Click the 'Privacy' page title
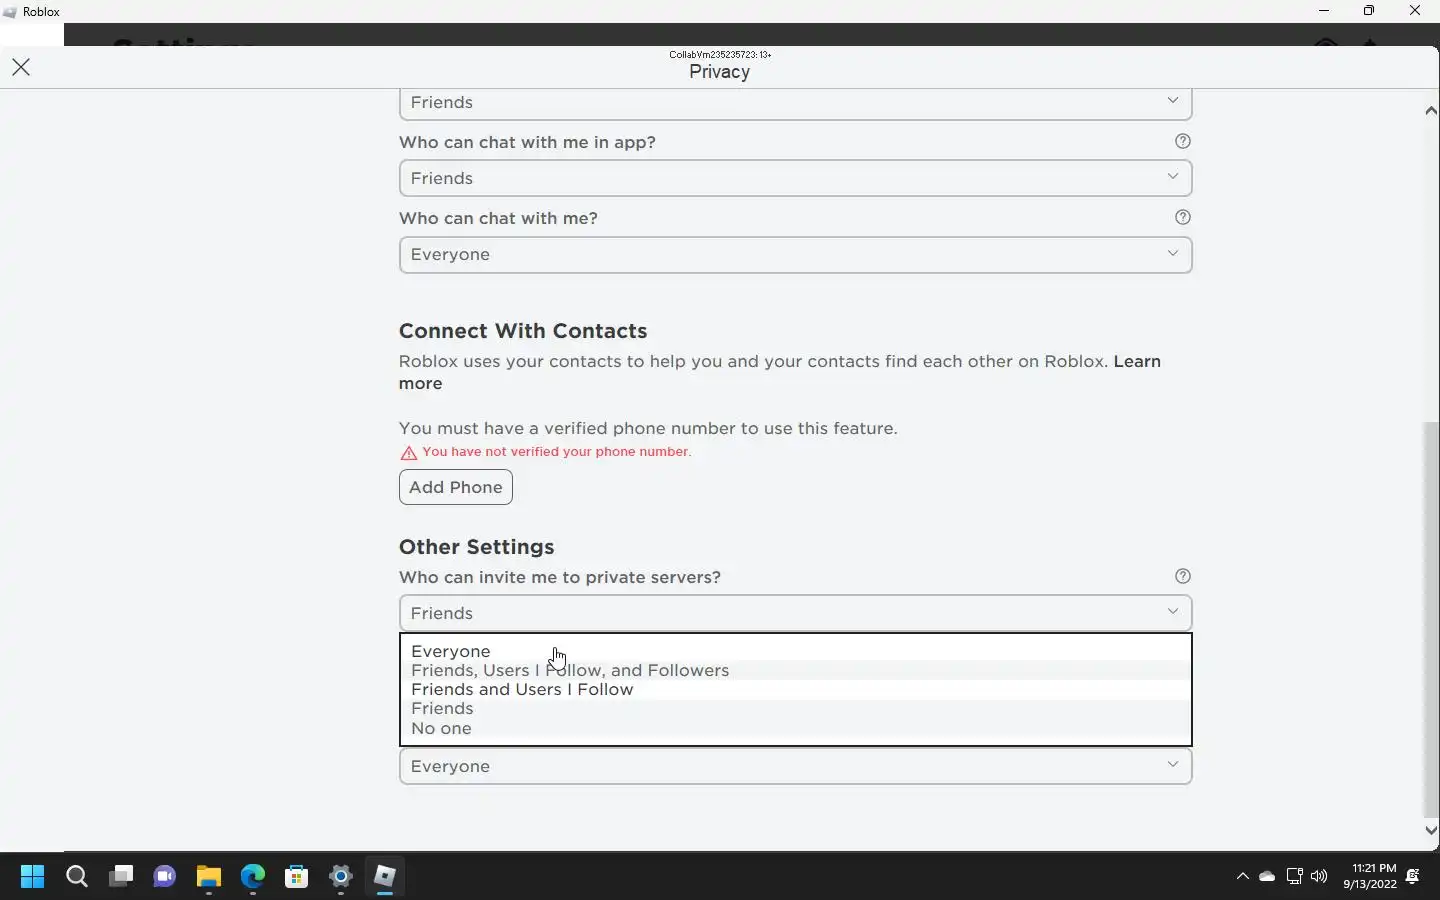1440x900 pixels. click(719, 72)
